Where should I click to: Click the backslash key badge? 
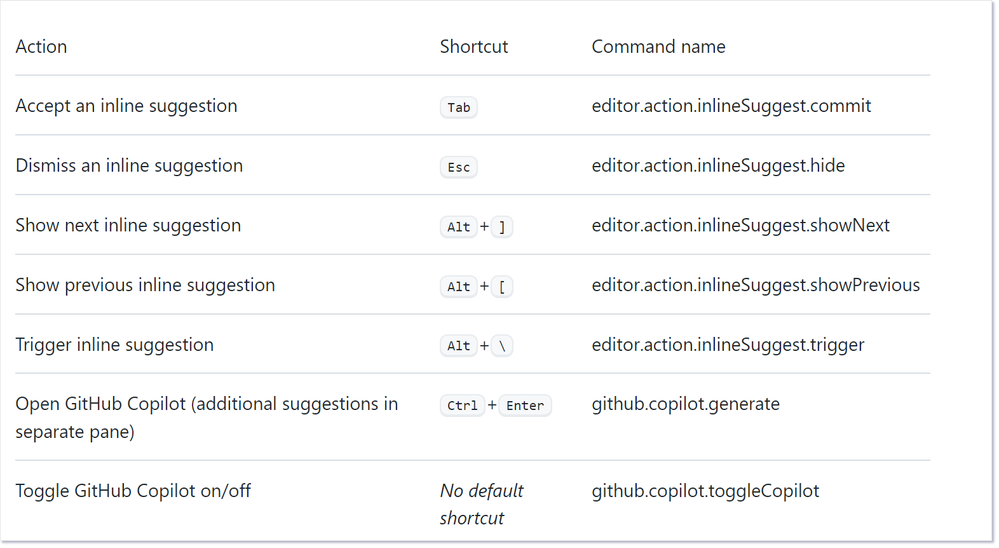[x=502, y=346]
